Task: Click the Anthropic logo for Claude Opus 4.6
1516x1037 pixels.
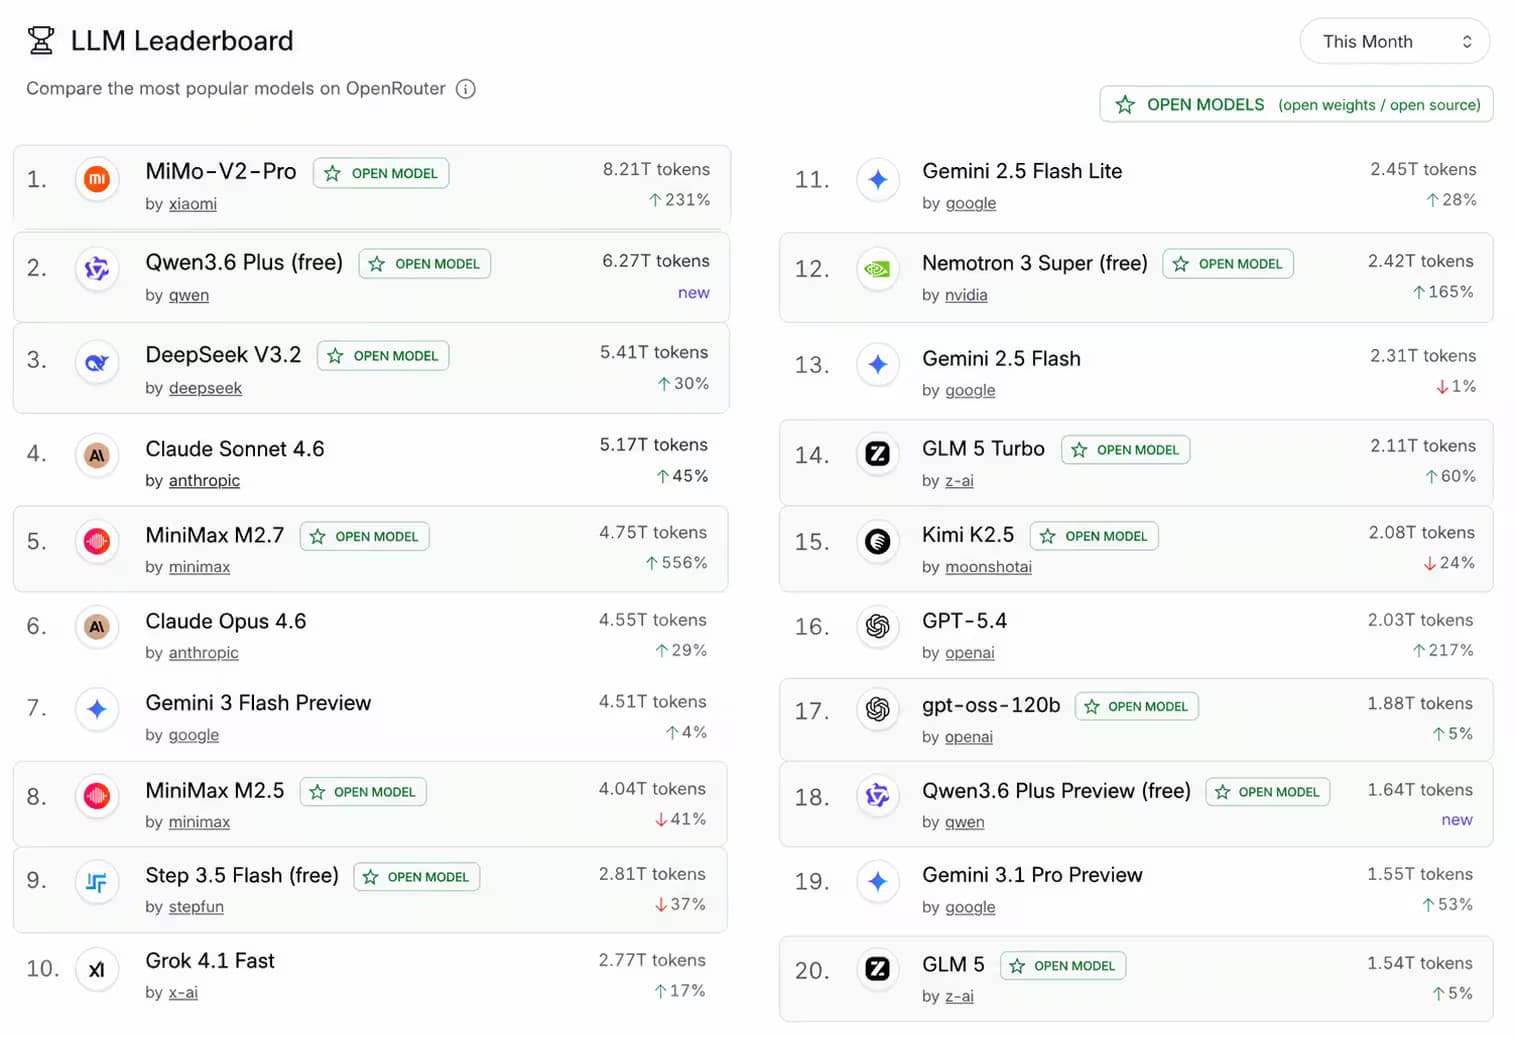Action: coord(97,627)
